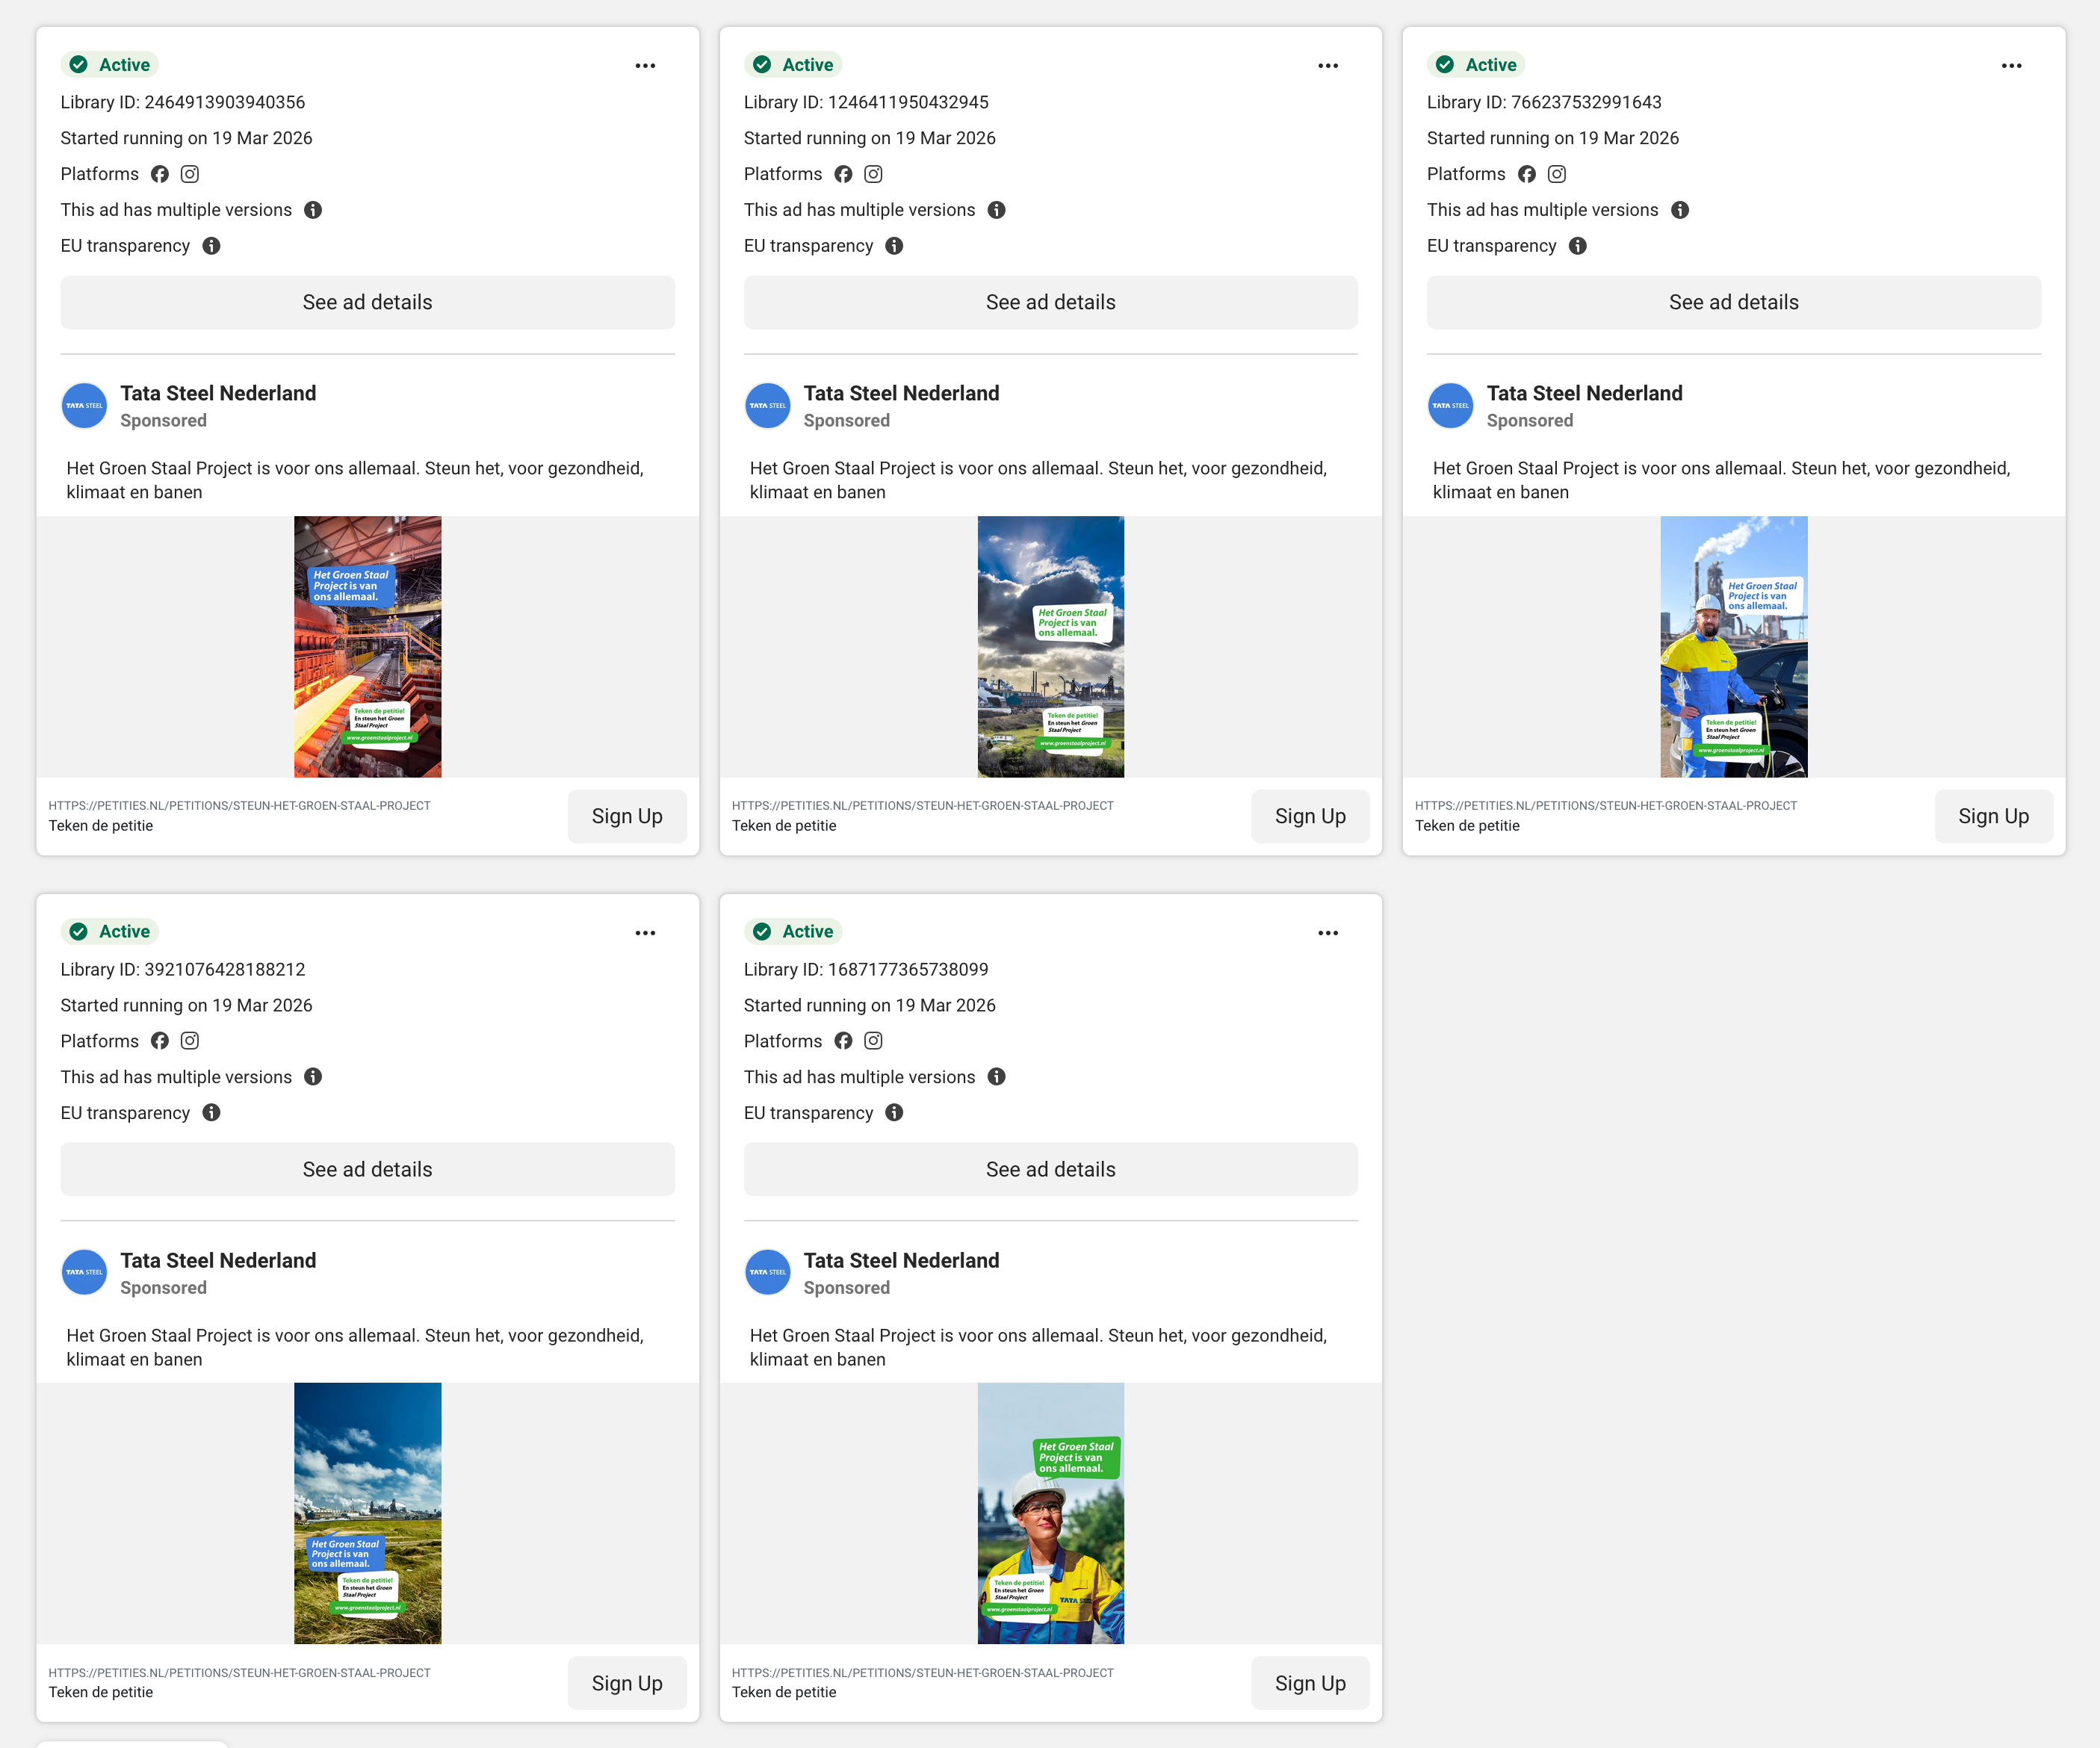The image size is (2100, 1748).
Task: See ad details for Library ID 2464913903940356
Action: [x=367, y=302]
